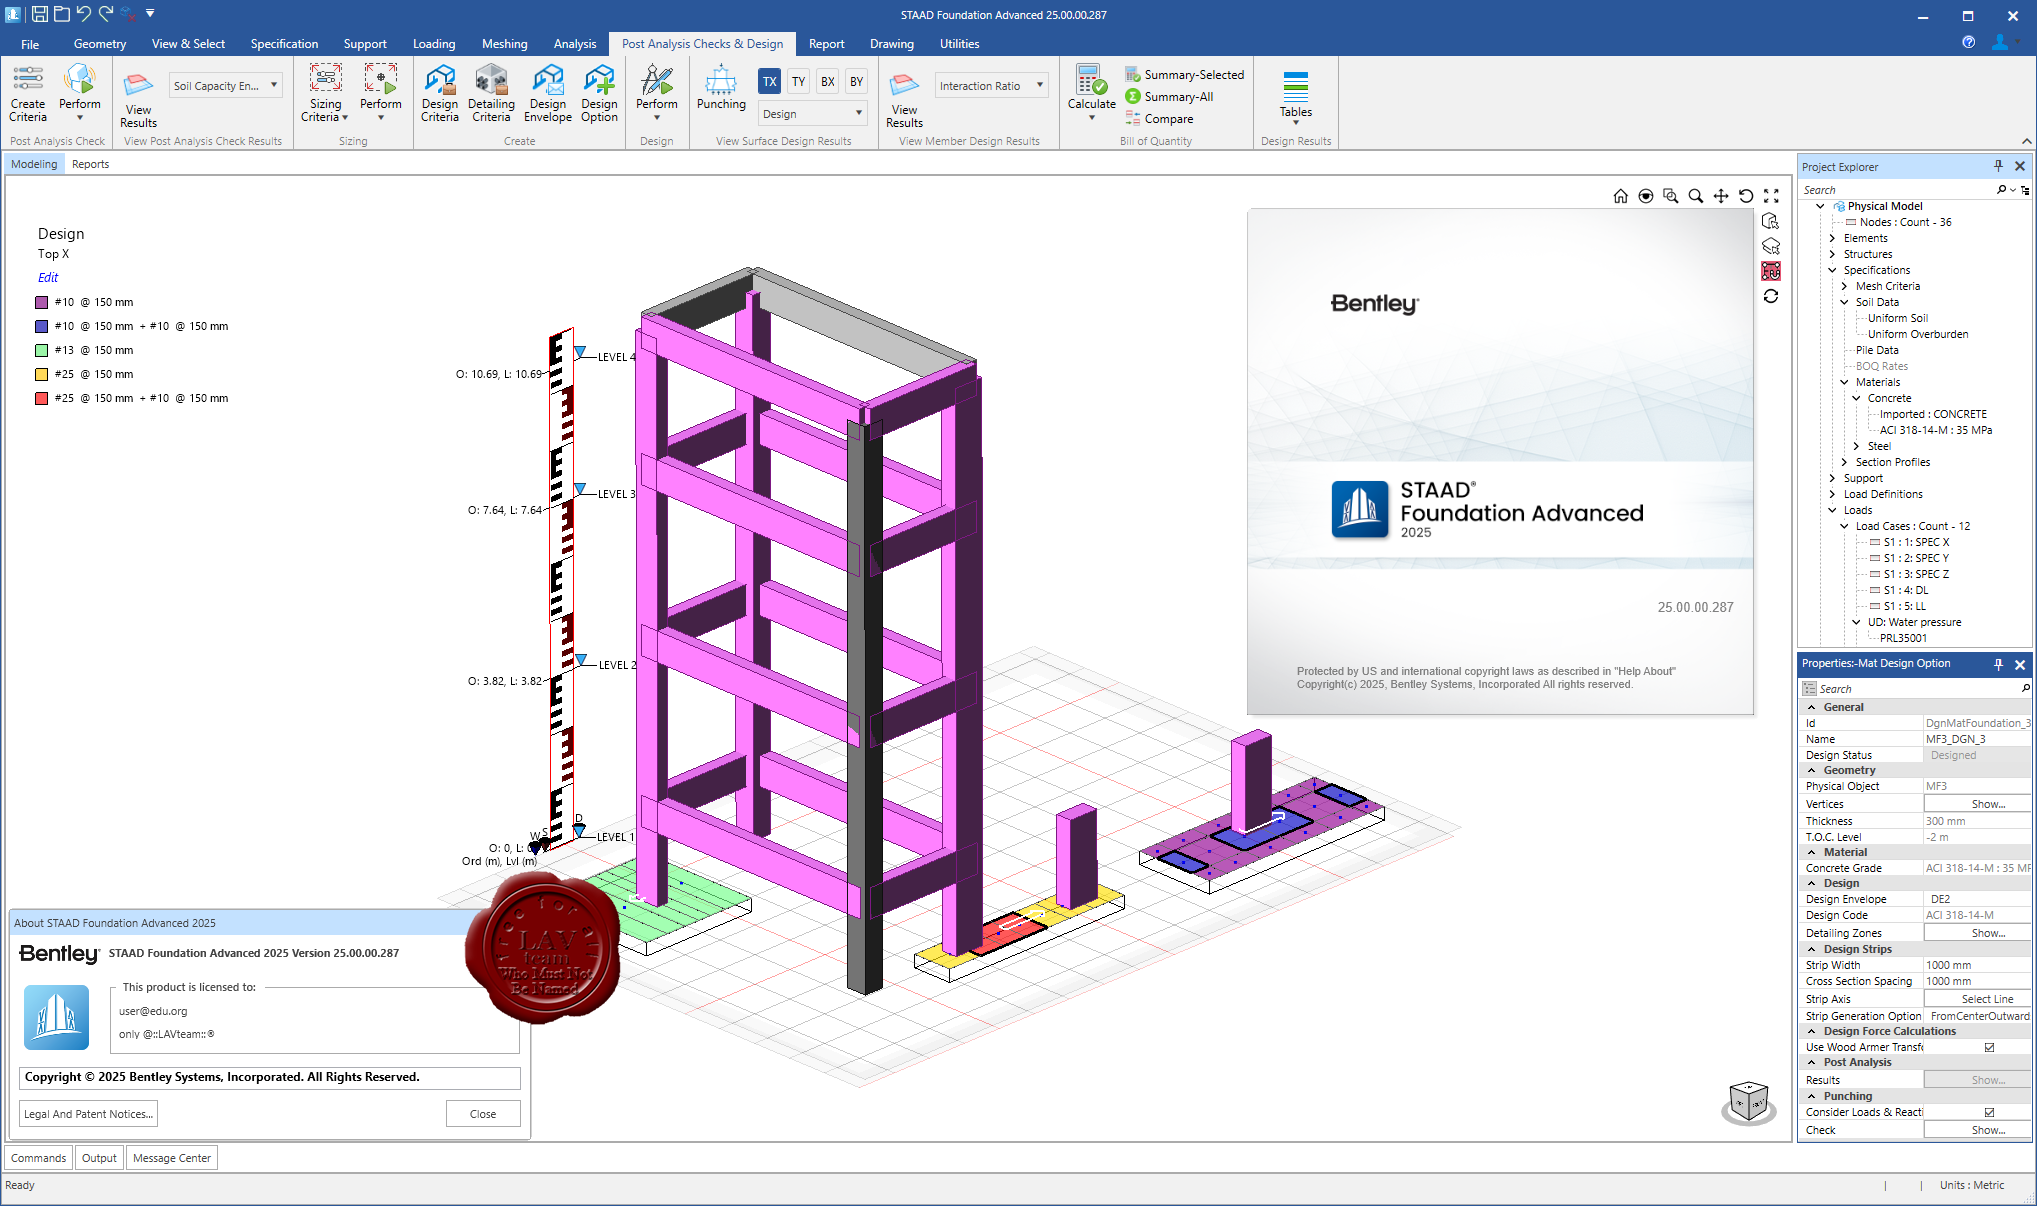Click the view cube navigation widget

pos(1749,1102)
